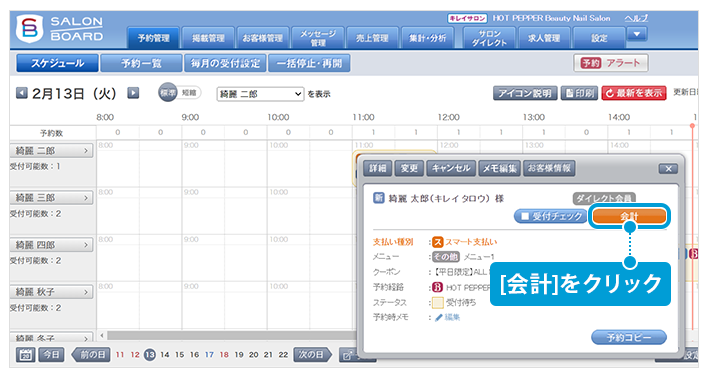This screenshot has width=710, height=378.
Task: Open the お客様管理 tab
Action: coord(263,38)
